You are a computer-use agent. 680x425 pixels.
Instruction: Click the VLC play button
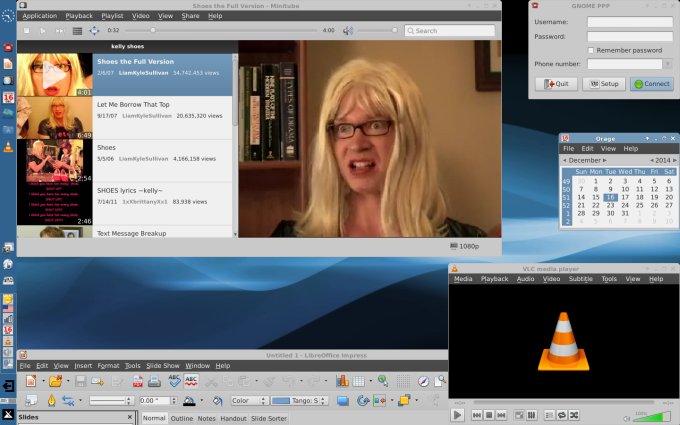coord(457,414)
